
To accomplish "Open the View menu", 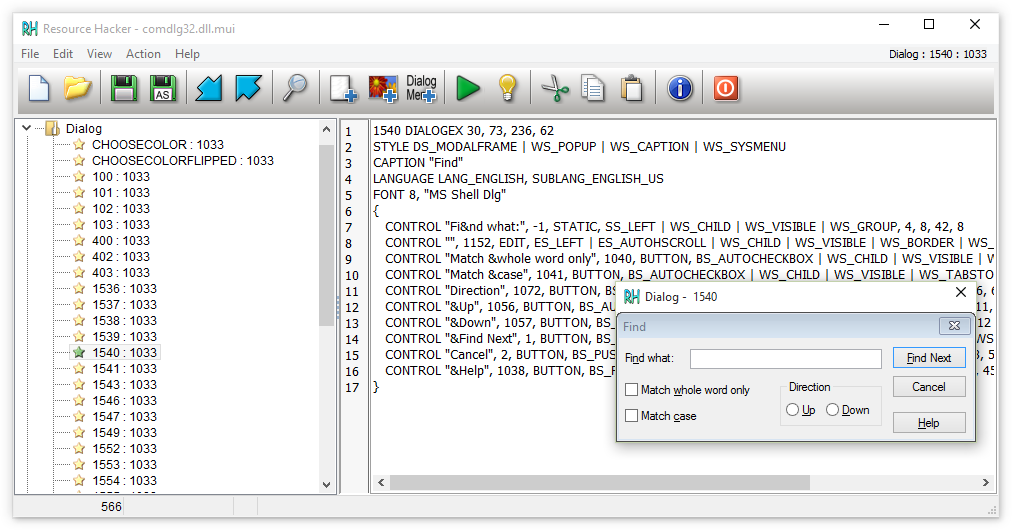I will pos(99,54).
